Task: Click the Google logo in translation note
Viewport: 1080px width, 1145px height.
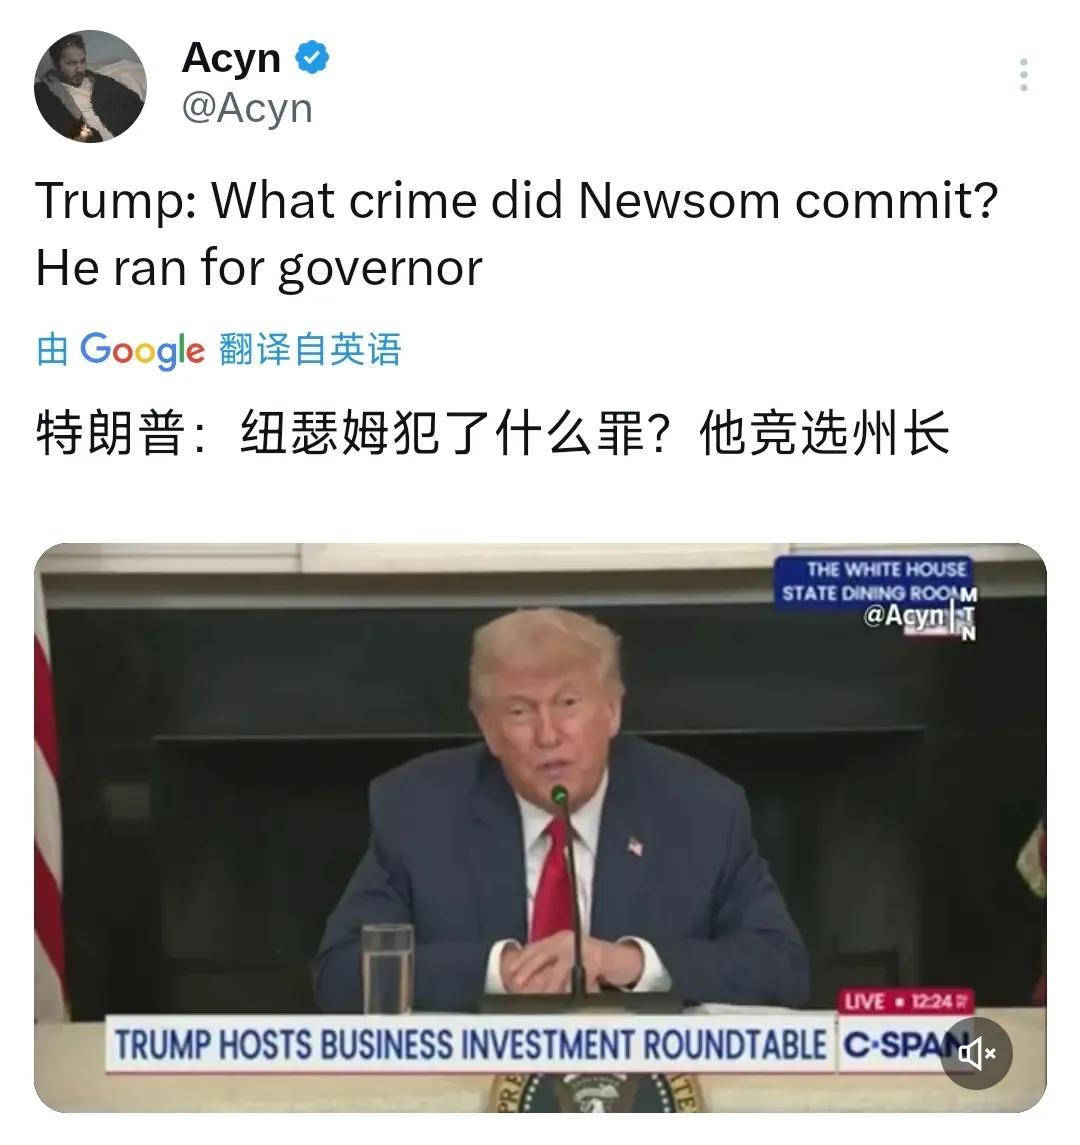Action: [x=142, y=350]
